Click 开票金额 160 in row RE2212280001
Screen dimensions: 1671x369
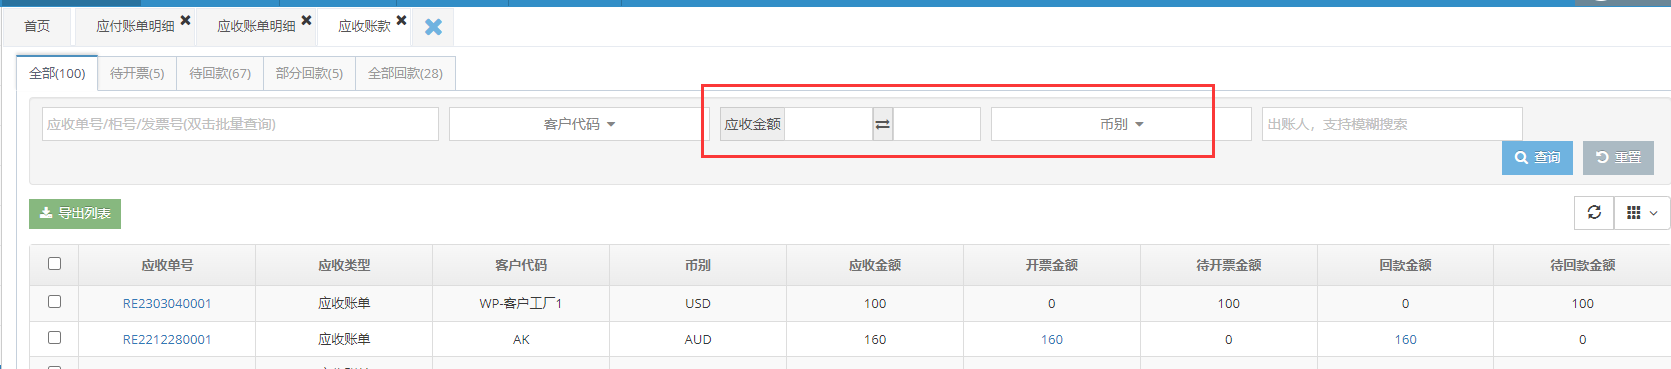coord(1052,339)
